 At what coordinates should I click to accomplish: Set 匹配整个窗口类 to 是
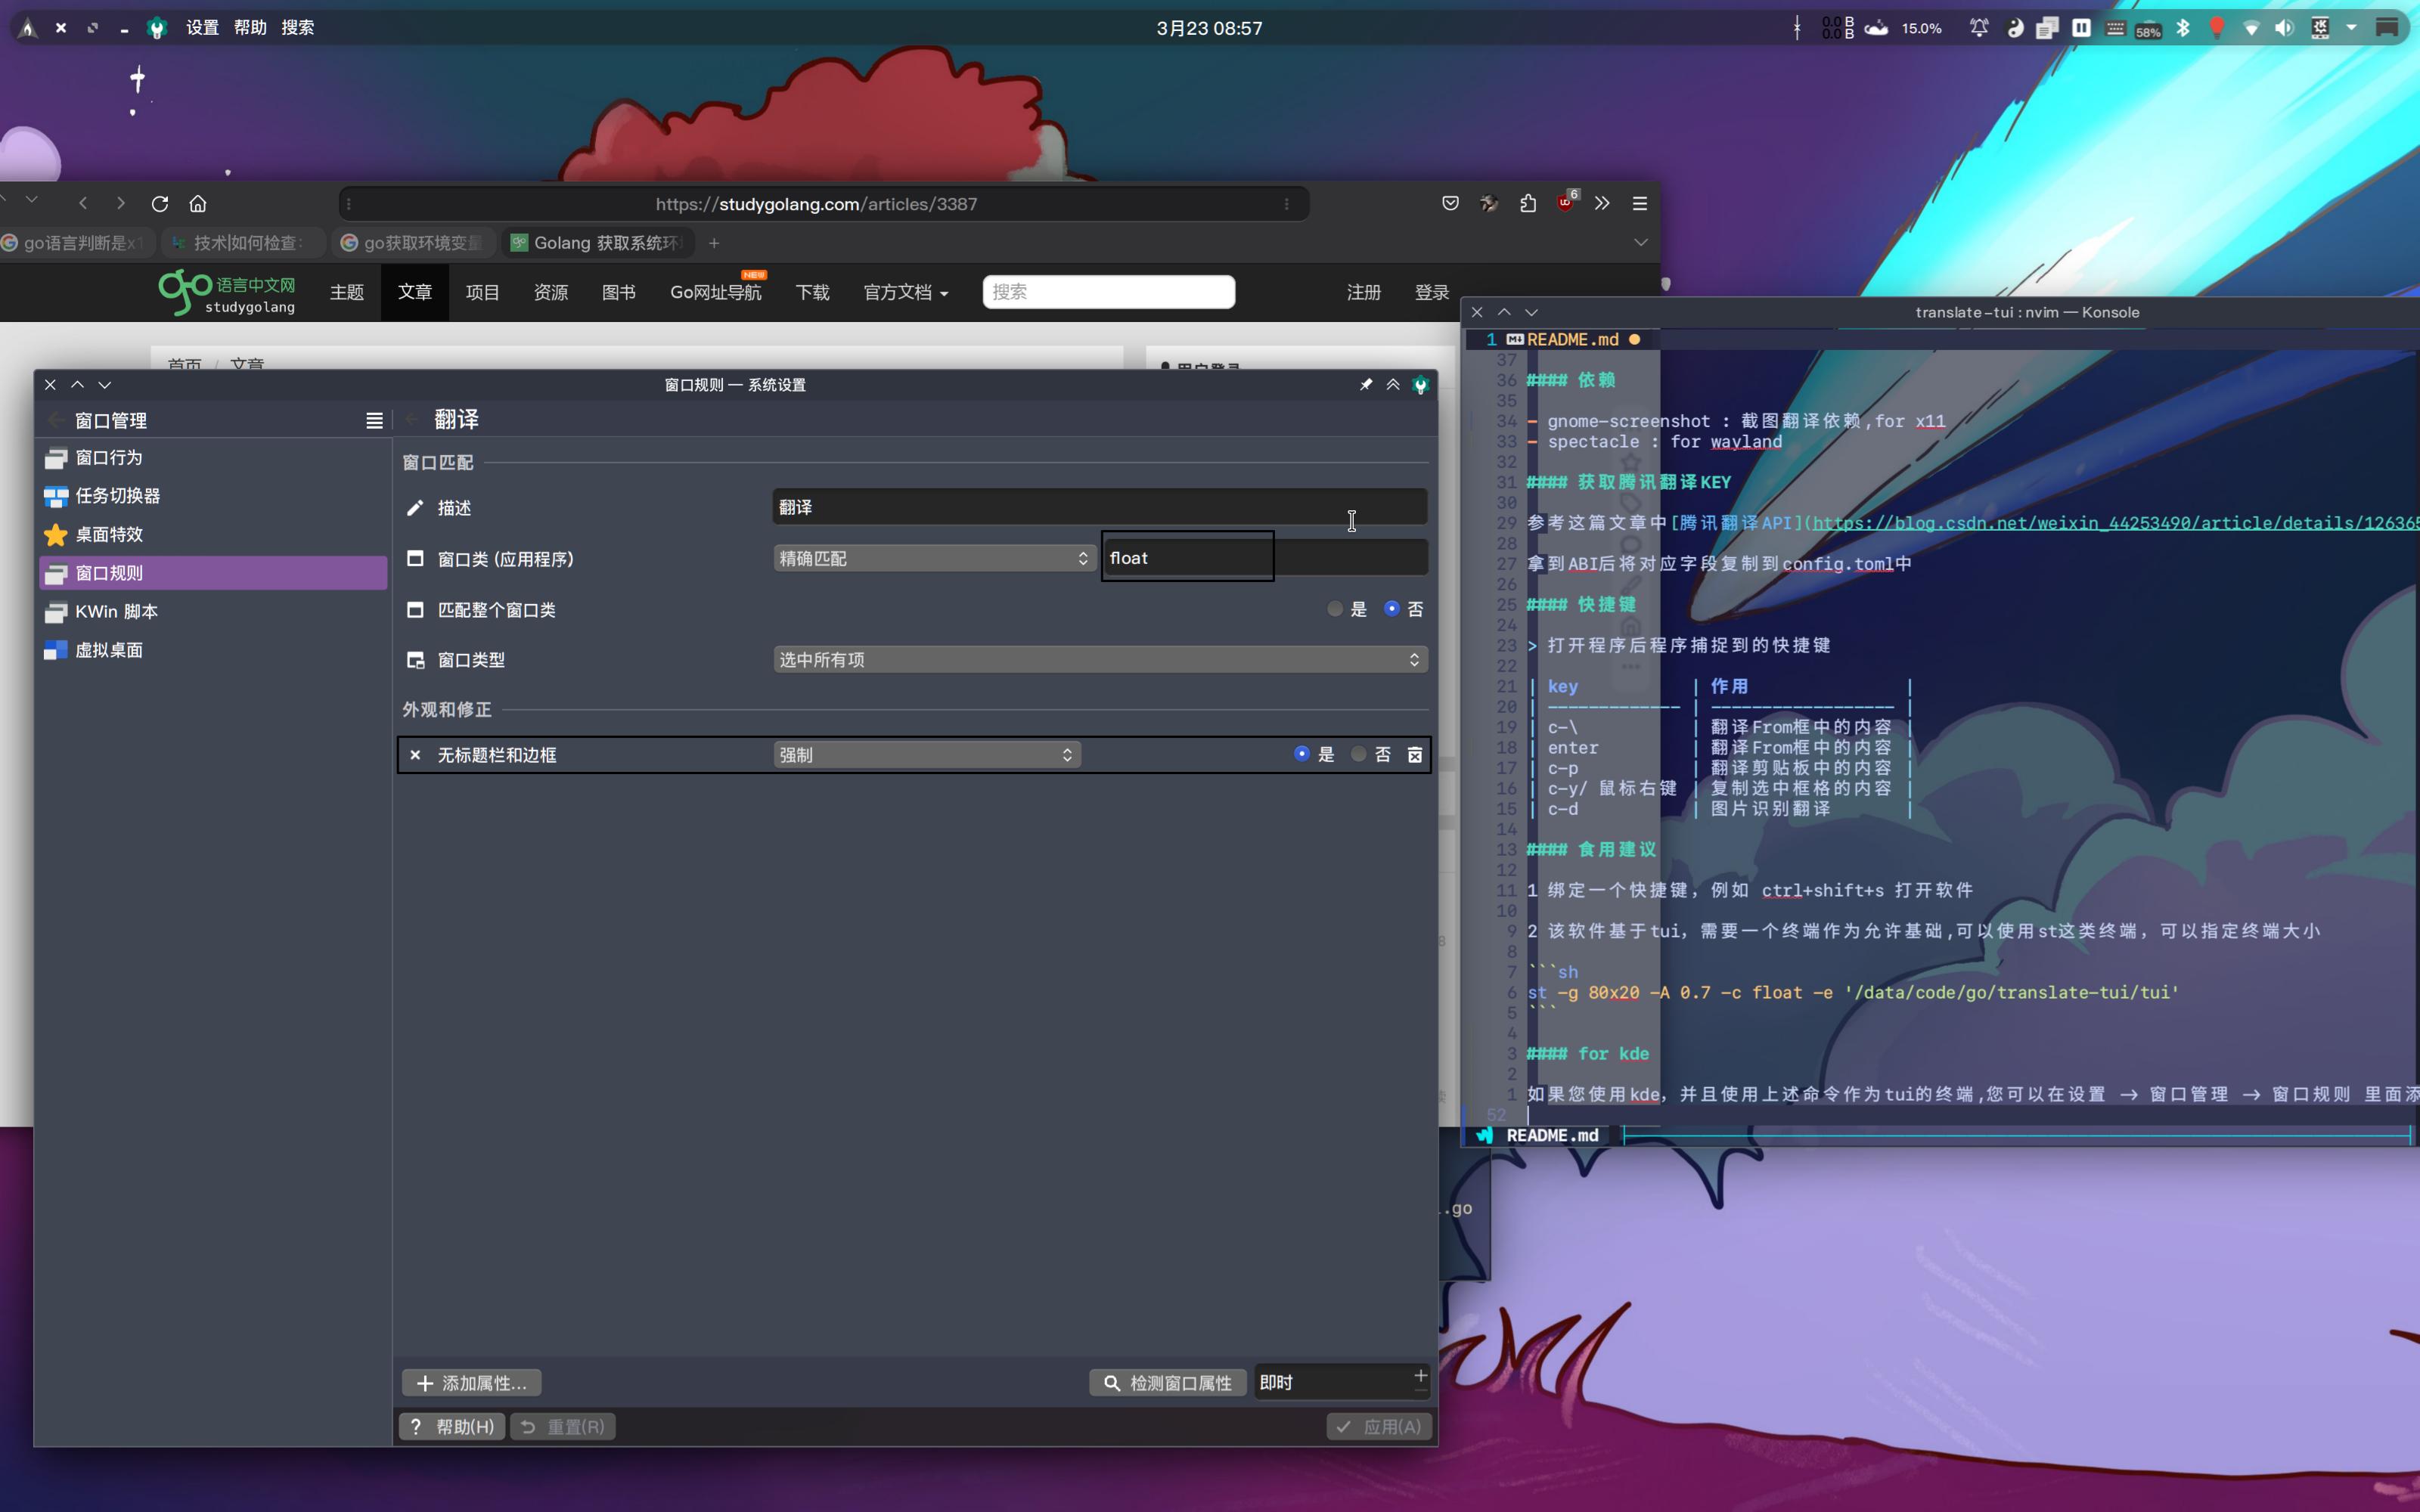point(1346,609)
